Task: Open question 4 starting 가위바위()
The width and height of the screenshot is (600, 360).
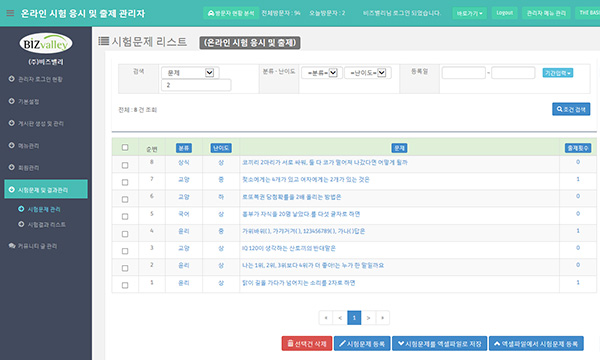Action: 303,231
